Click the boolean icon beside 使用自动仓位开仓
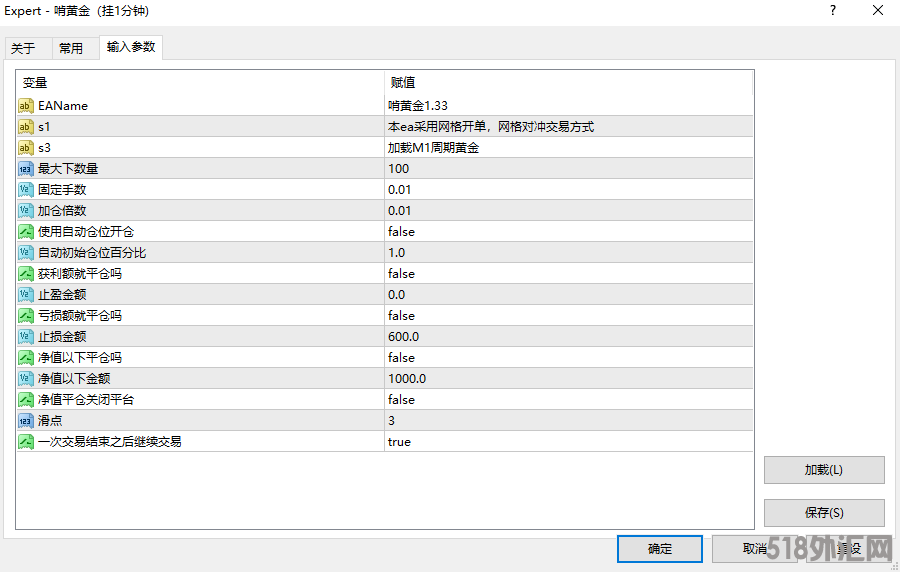 pos(26,232)
